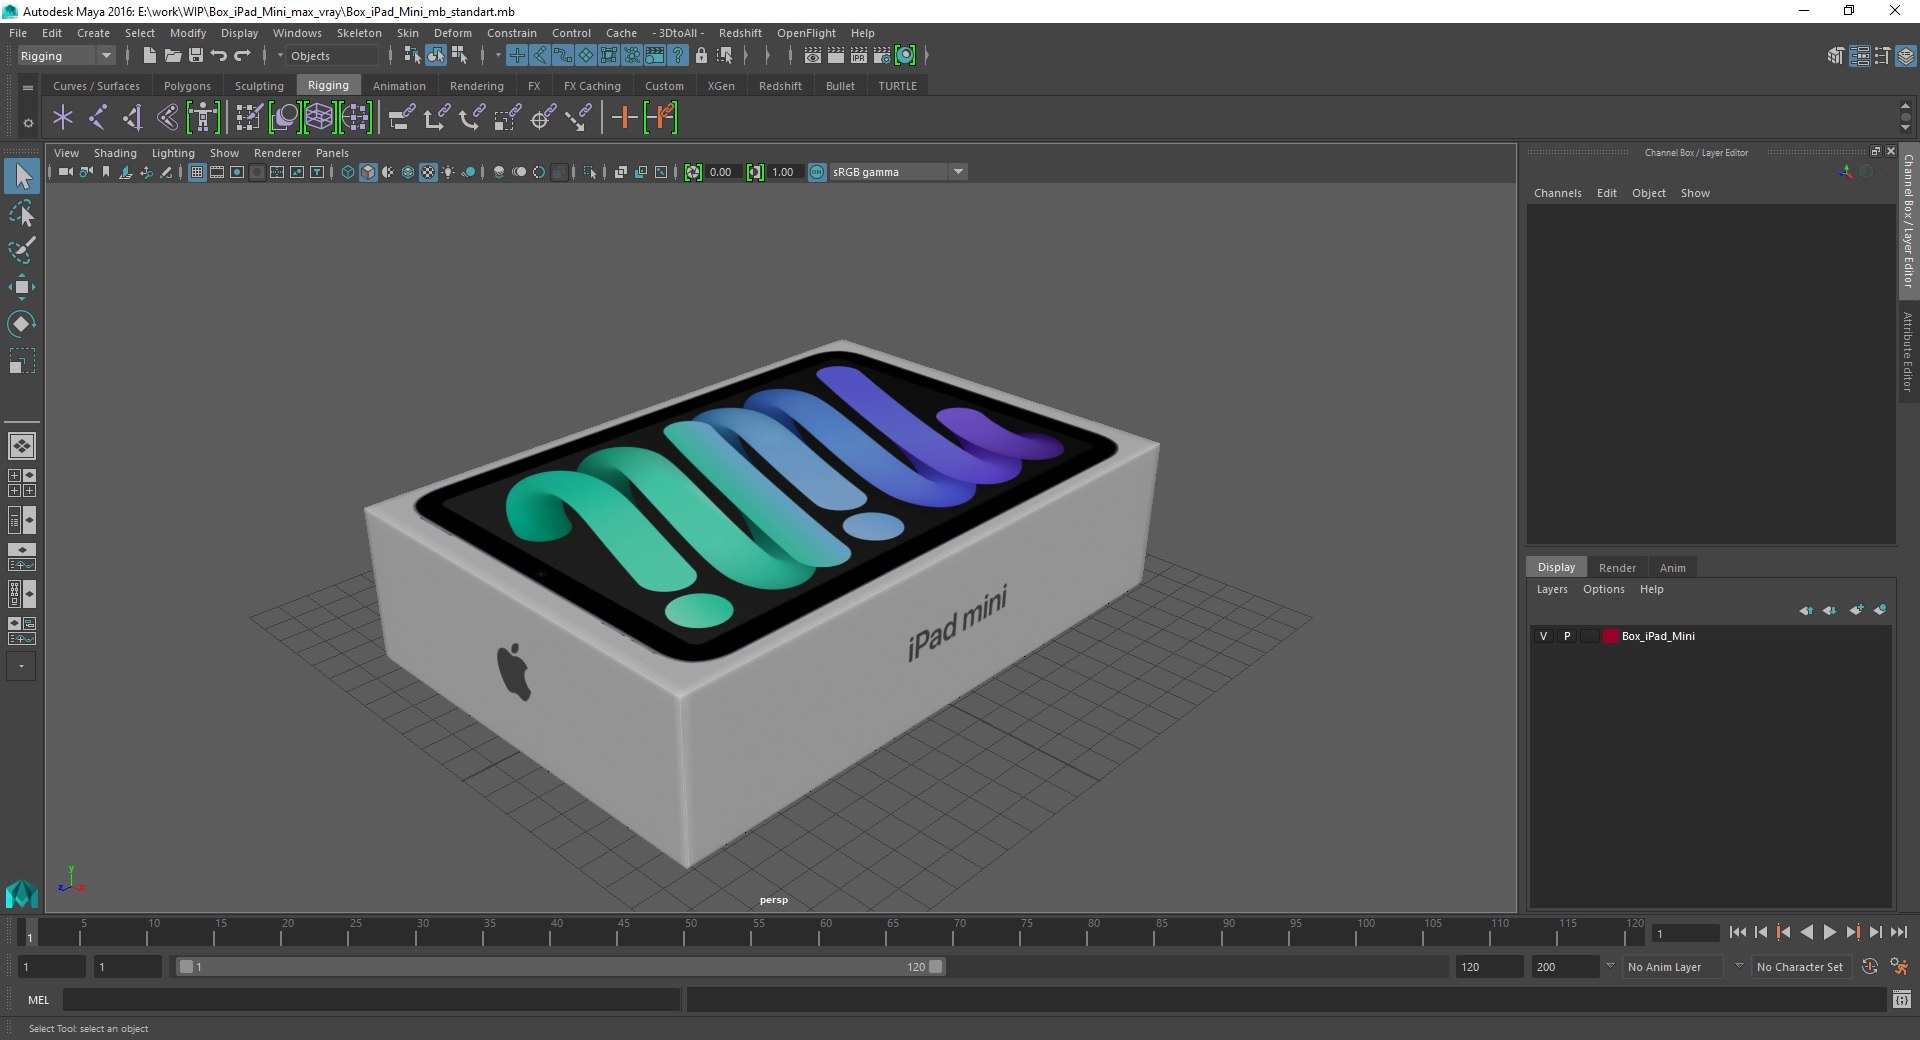
Task: Open the Rigging menu set dropdown
Action: 66,56
